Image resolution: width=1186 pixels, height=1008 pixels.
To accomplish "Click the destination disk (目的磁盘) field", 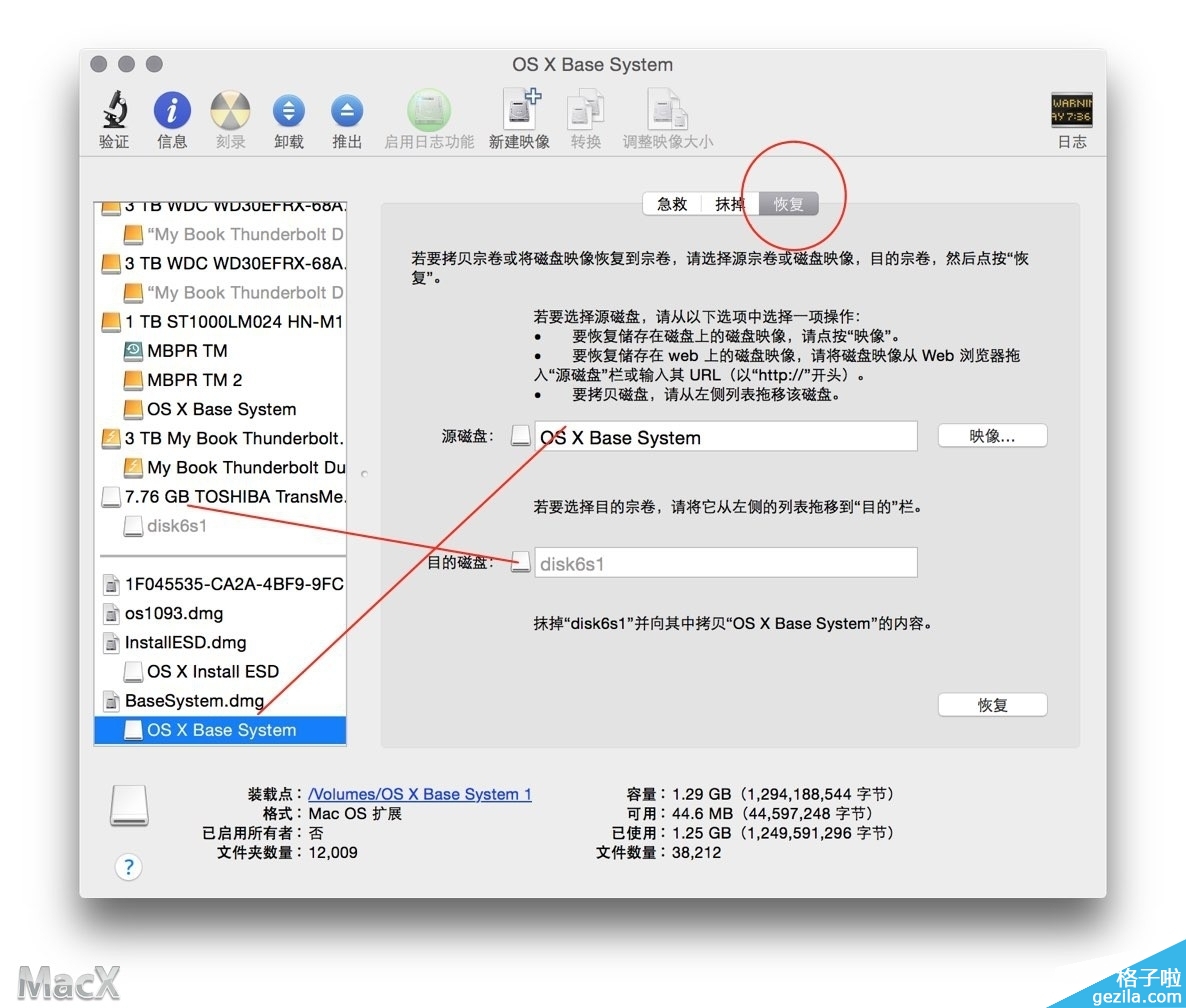I will click(x=725, y=563).
